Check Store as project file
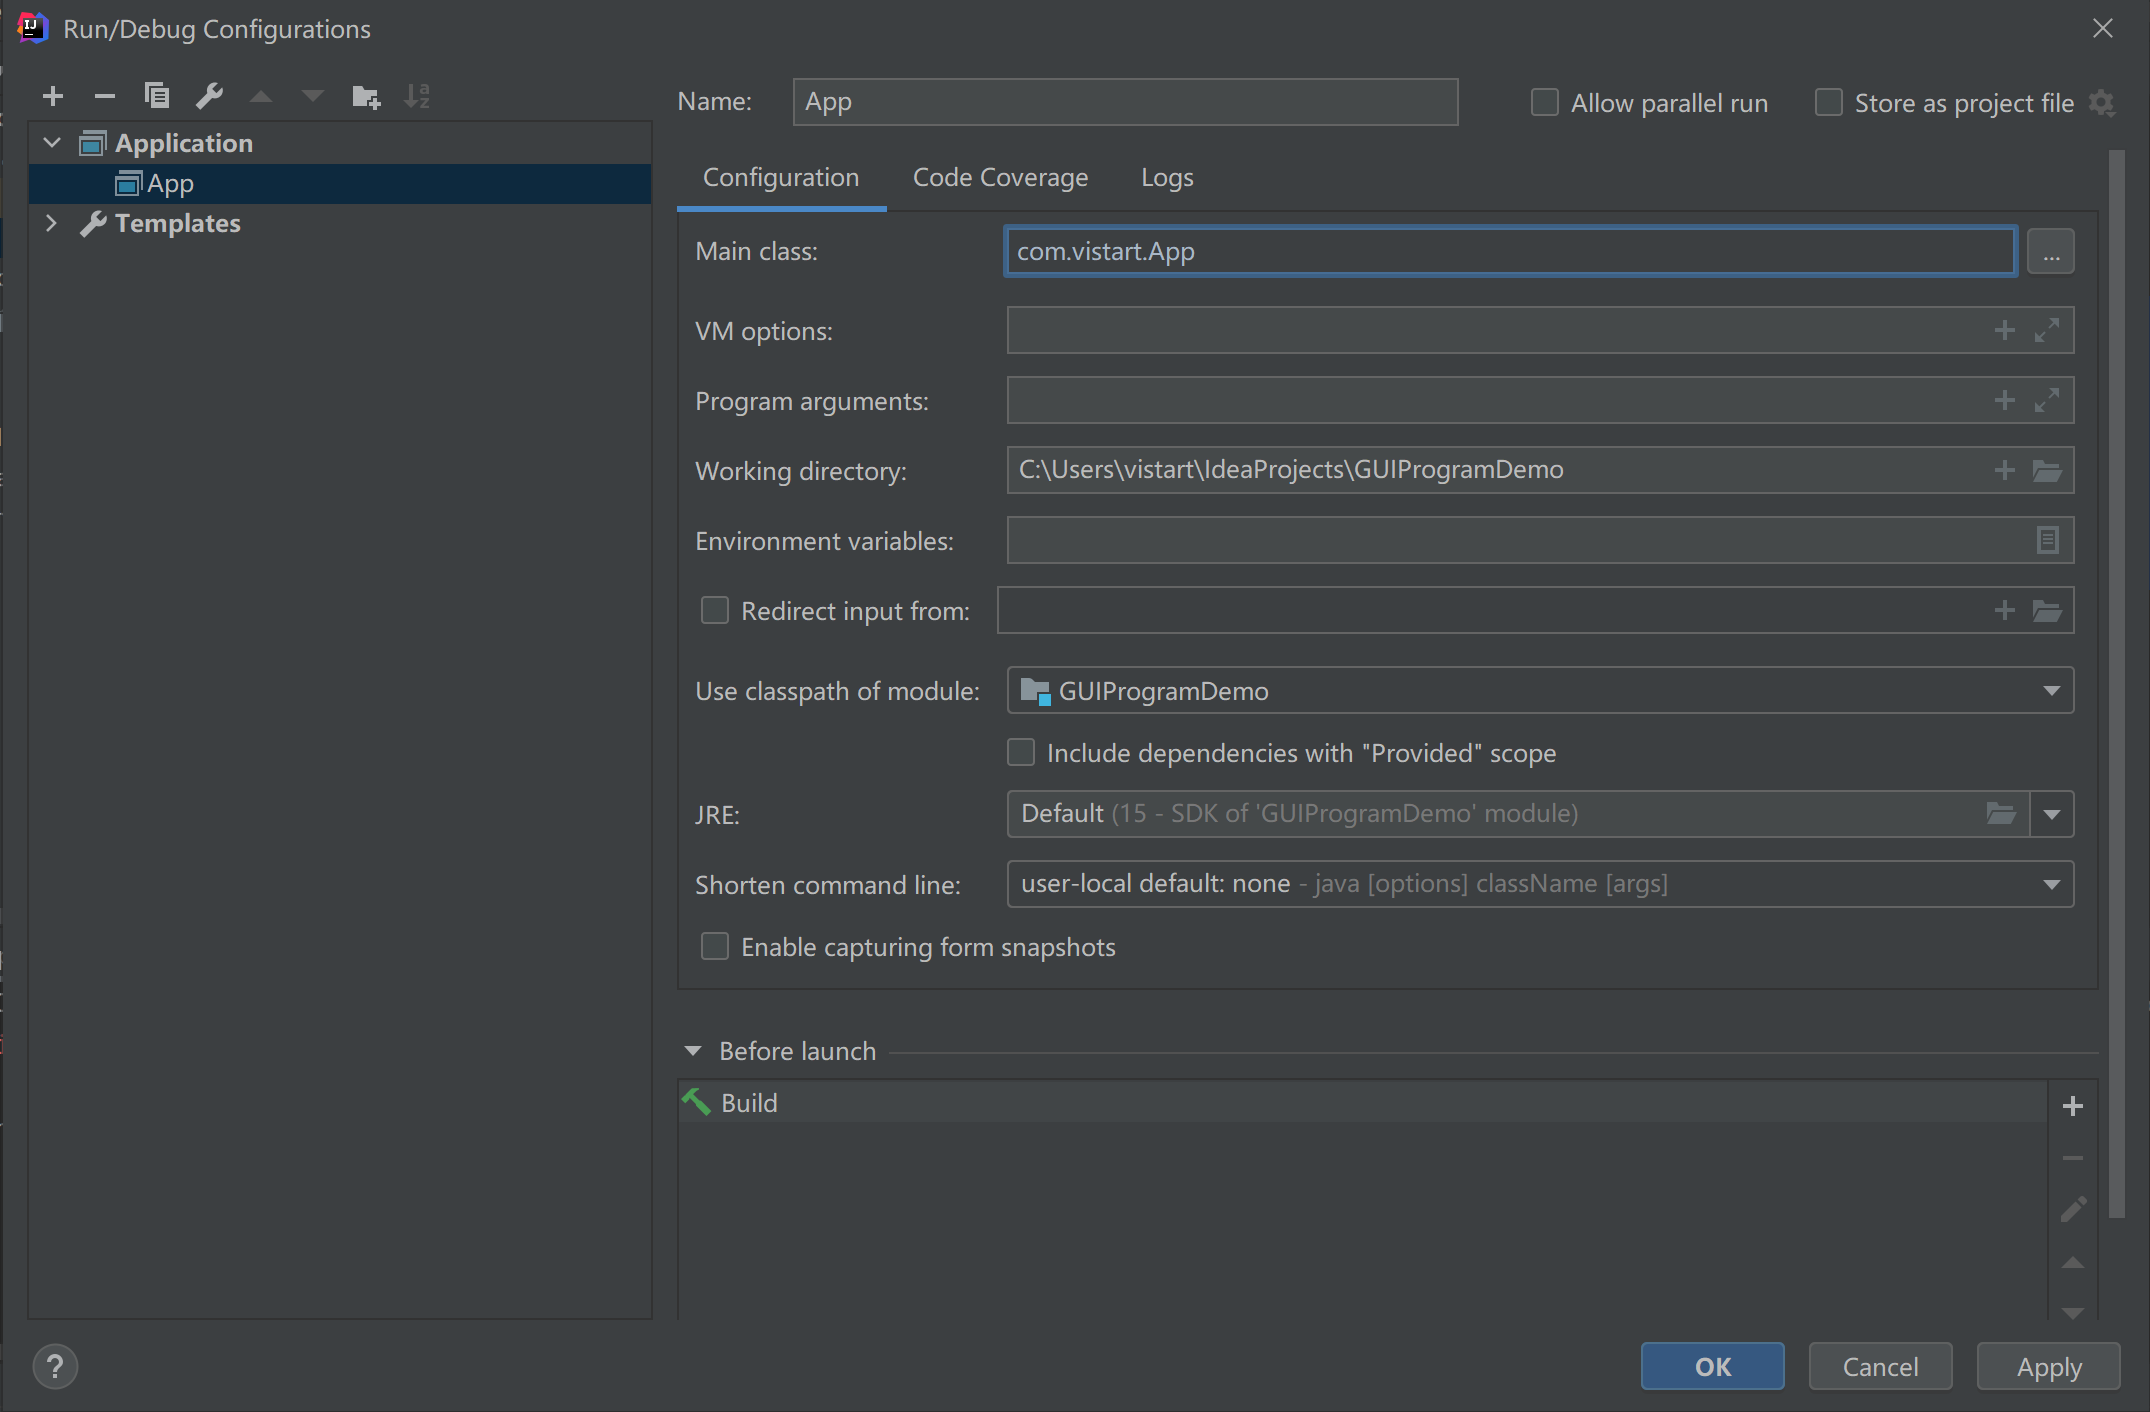 [x=1829, y=103]
